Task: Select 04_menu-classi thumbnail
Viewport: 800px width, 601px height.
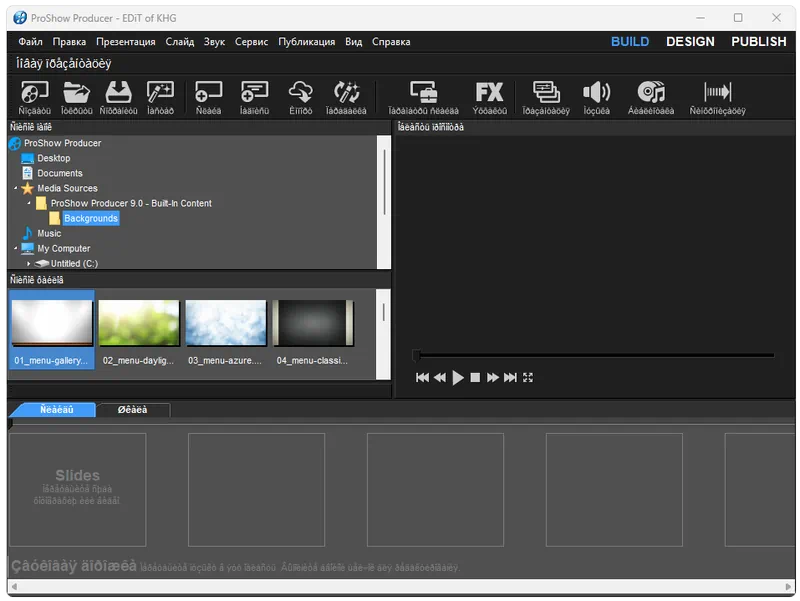Action: point(313,330)
